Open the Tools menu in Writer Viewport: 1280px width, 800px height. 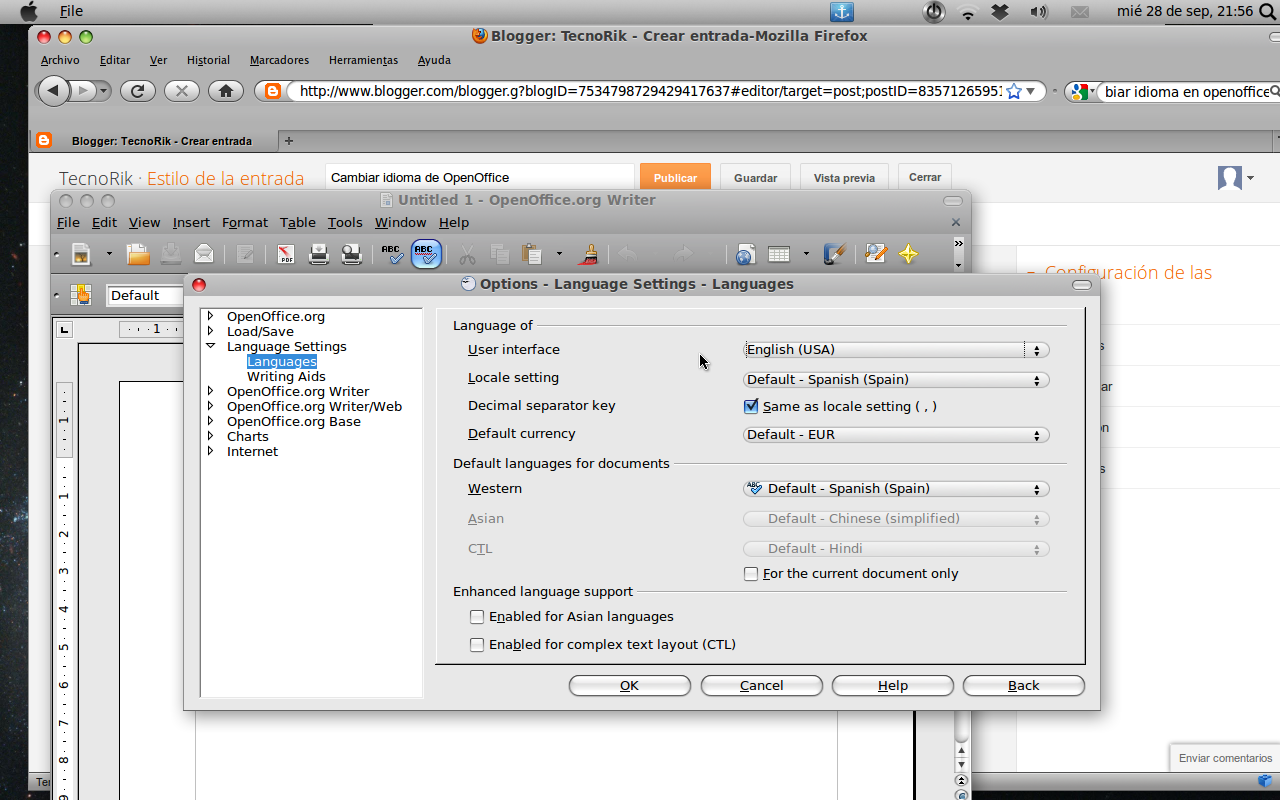point(344,222)
